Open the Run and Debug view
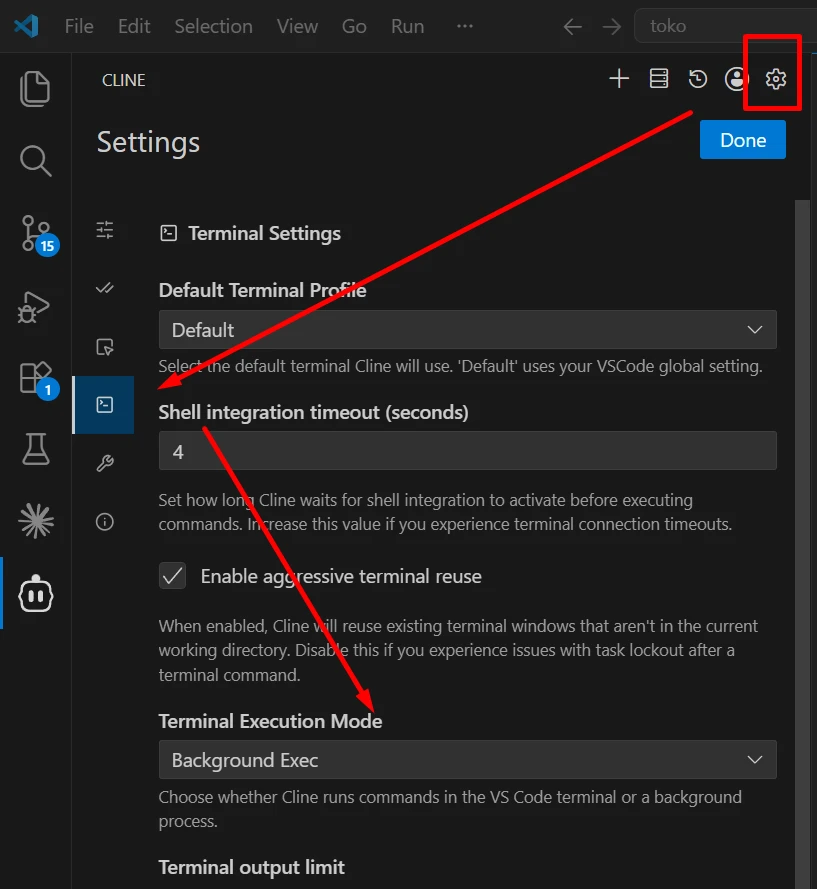Screen dimensions: 817x889 [x=34, y=307]
